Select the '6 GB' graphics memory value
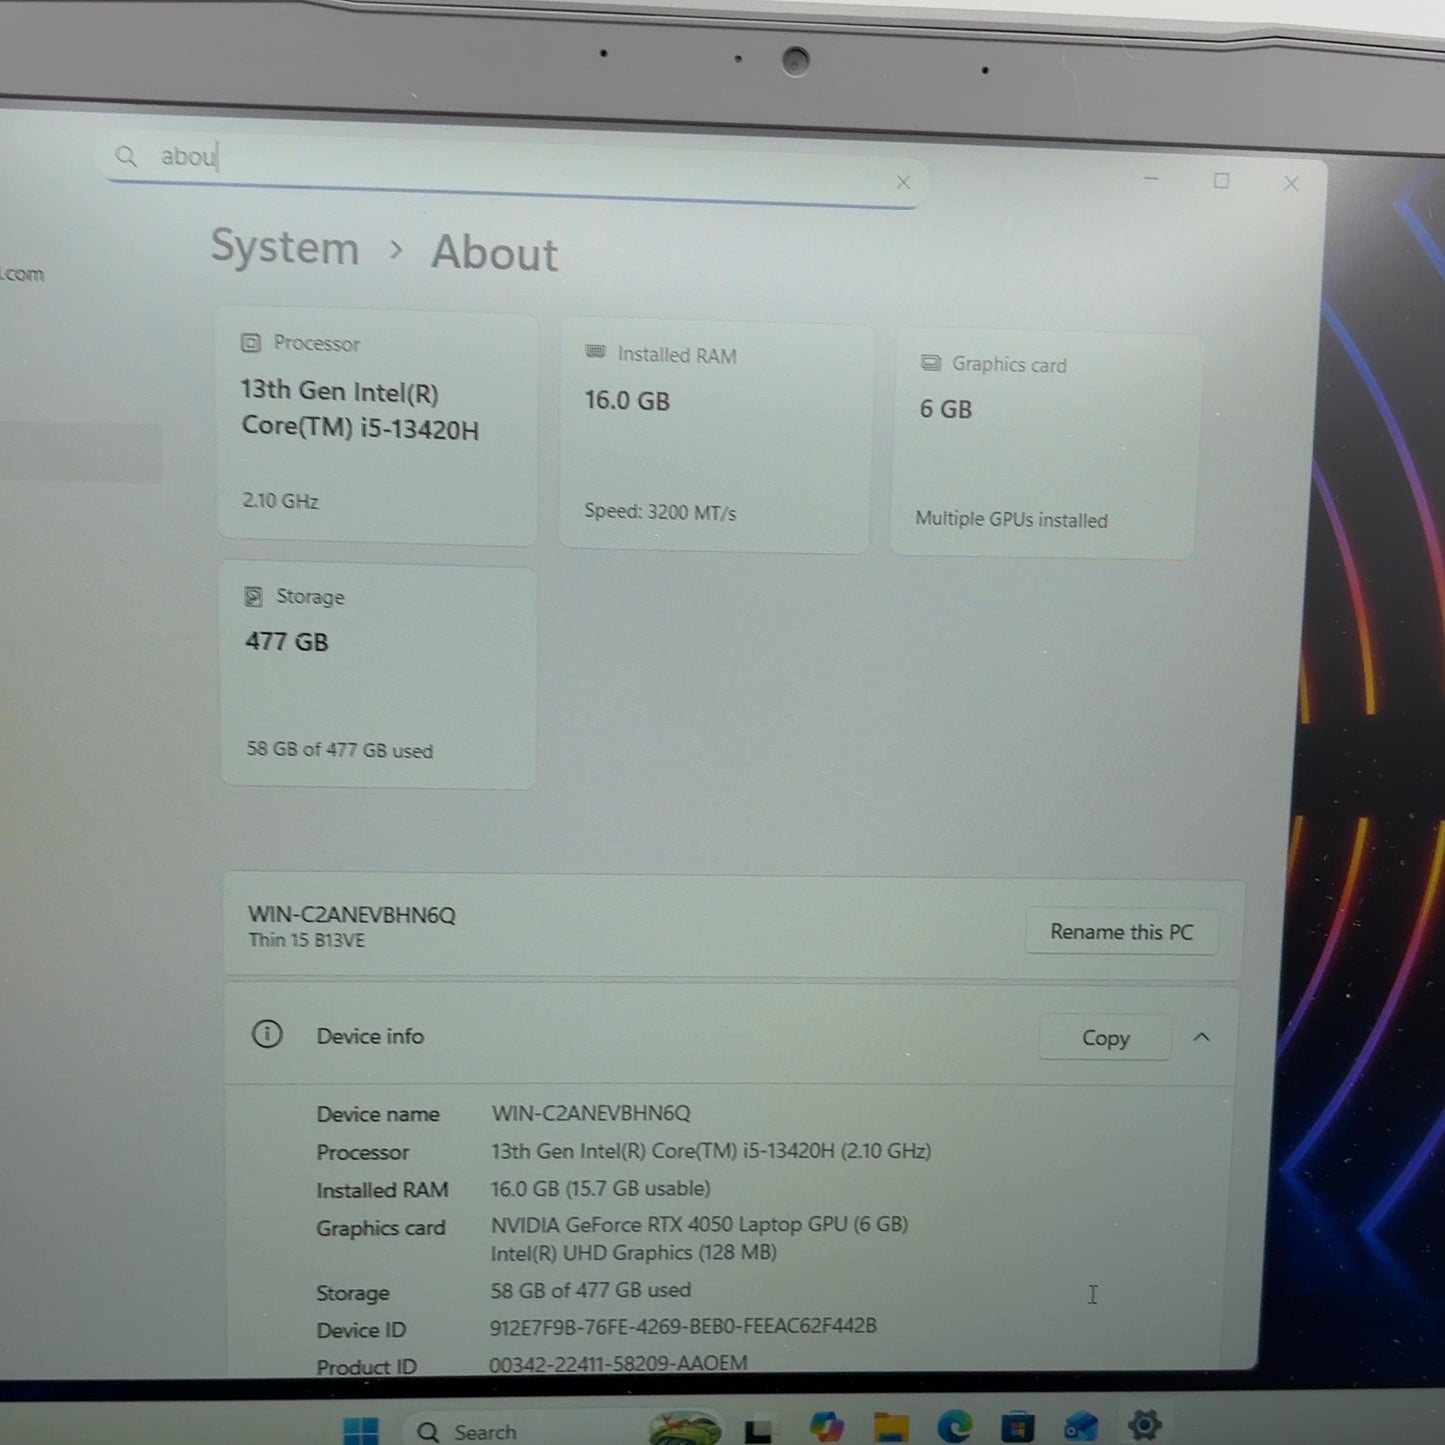Image resolution: width=1445 pixels, height=1445 pixels. click(x=946, y=409)
